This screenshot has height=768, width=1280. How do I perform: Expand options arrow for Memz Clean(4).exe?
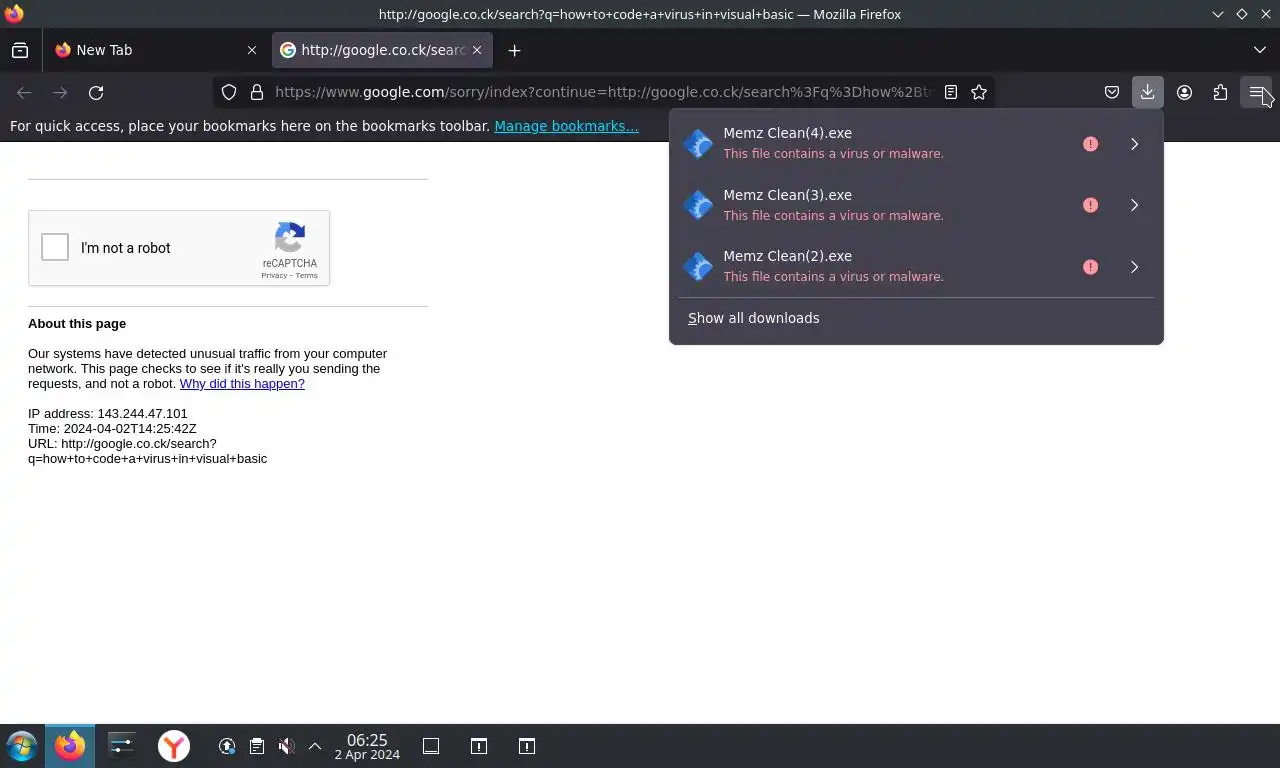click(1134, 144)
